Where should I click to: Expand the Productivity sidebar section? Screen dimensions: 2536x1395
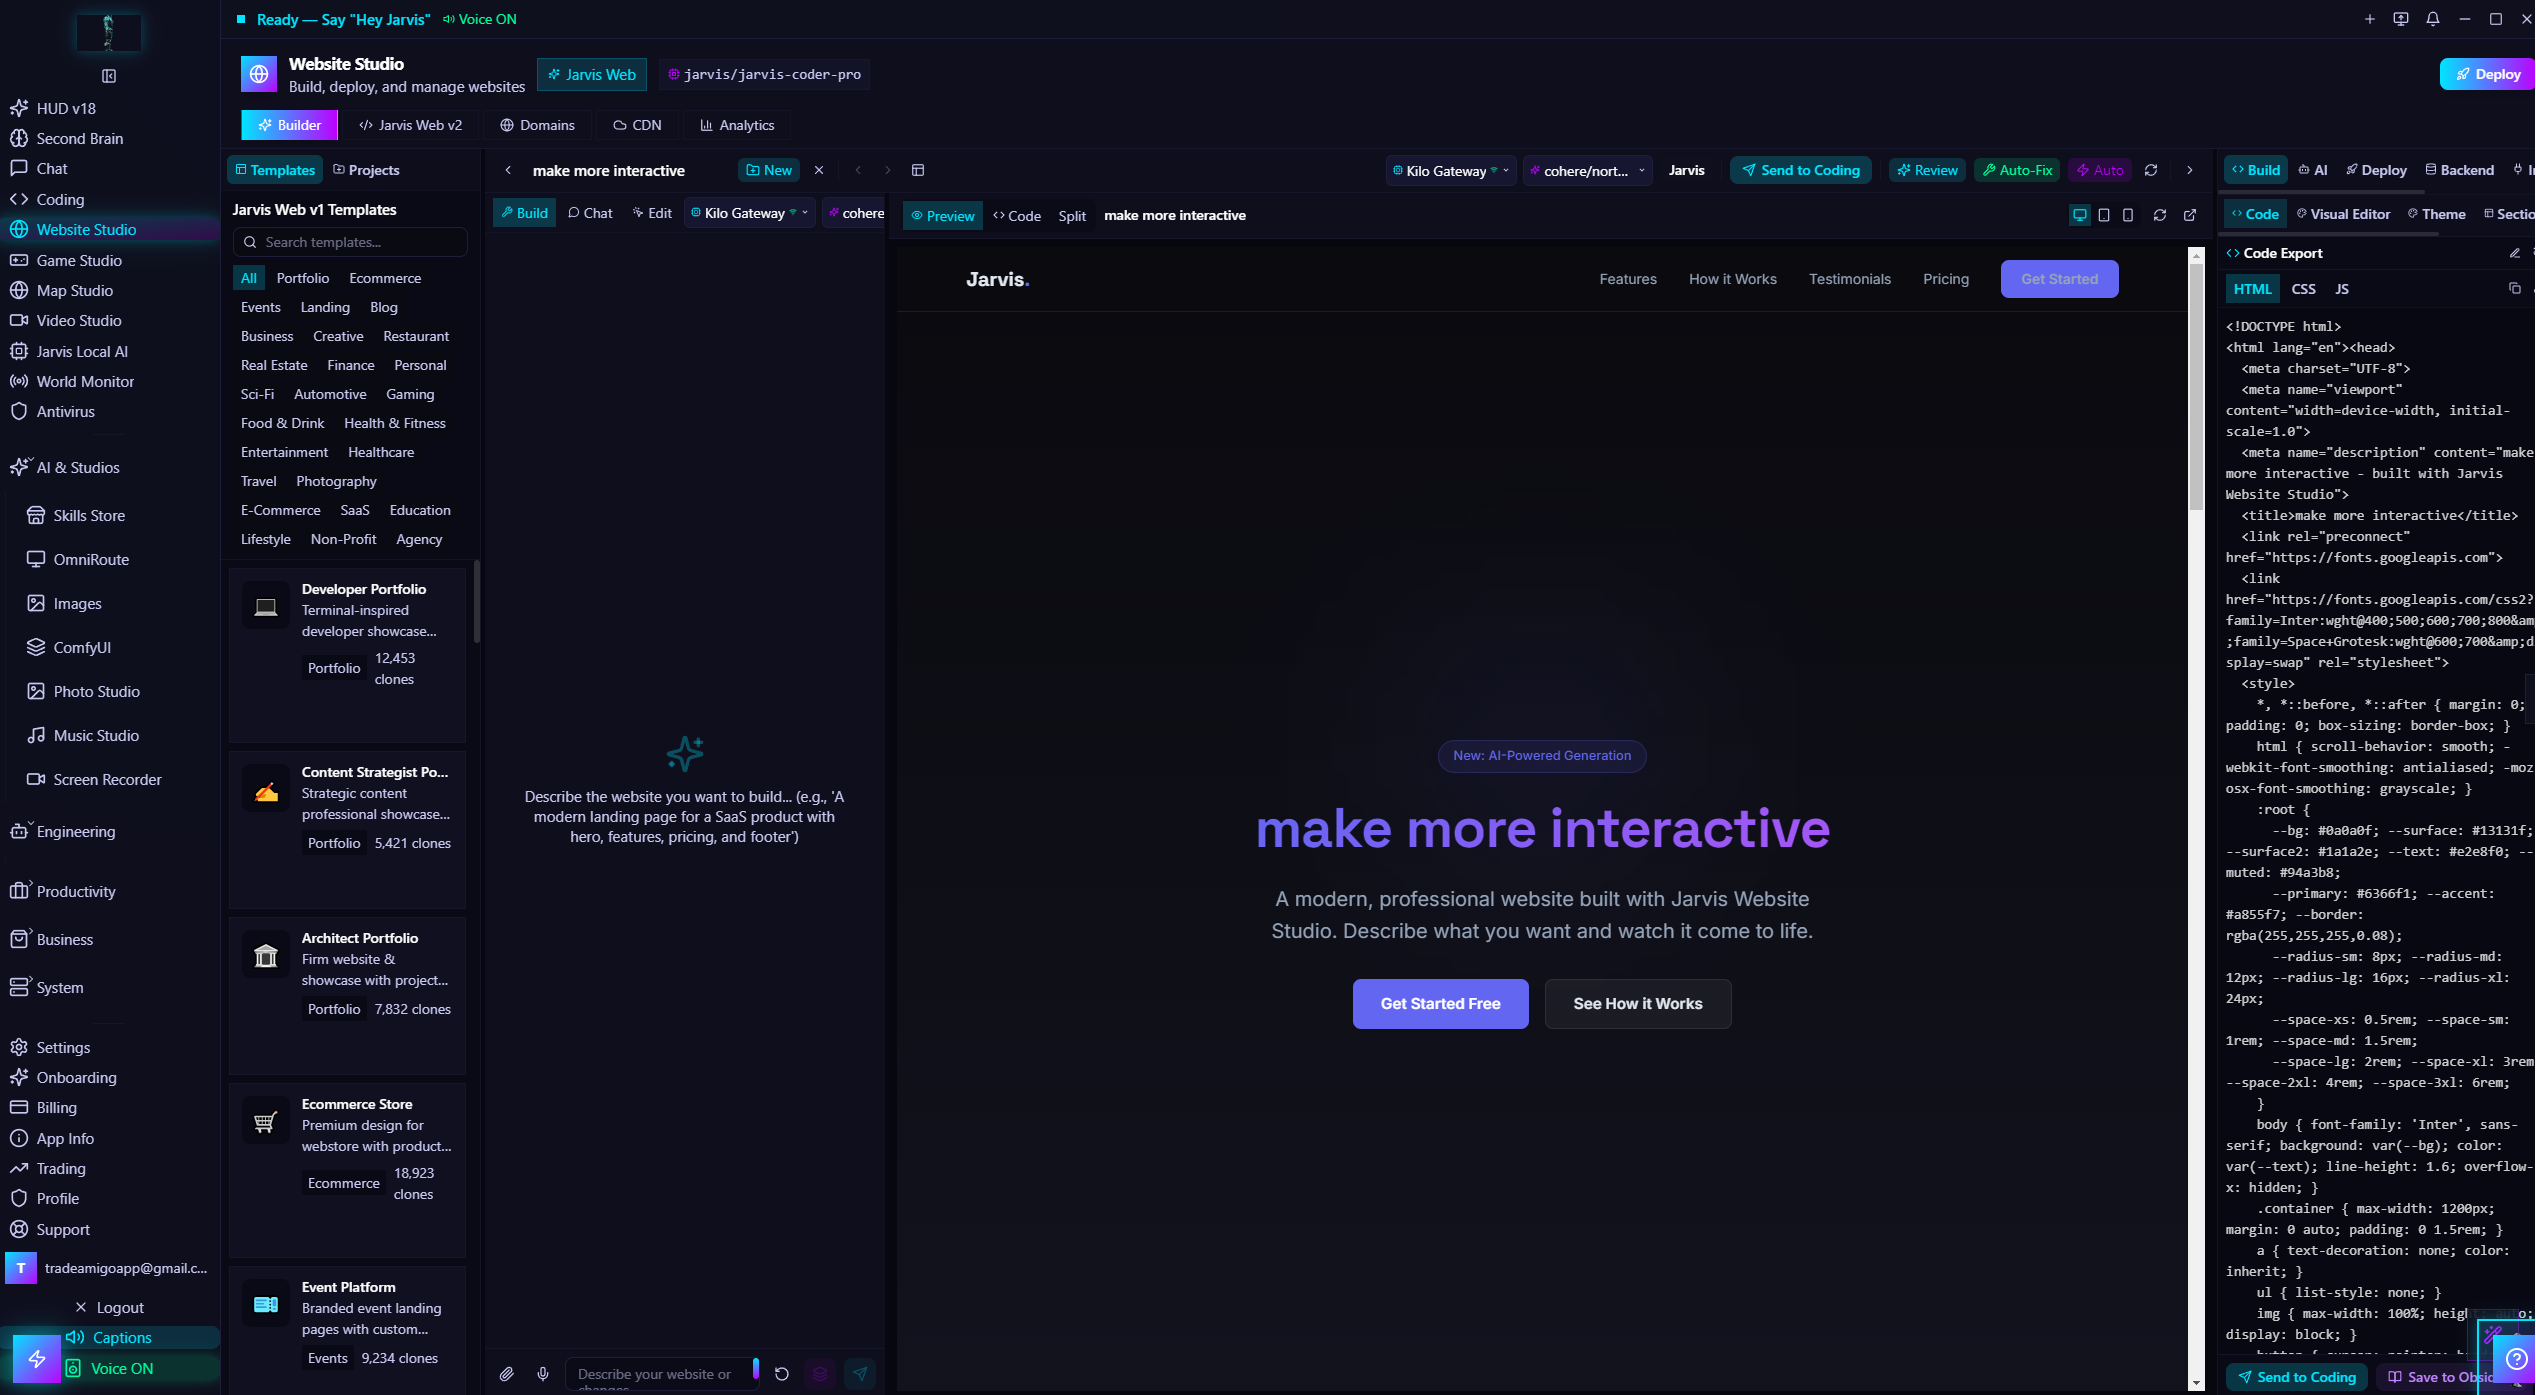point(76,892)
